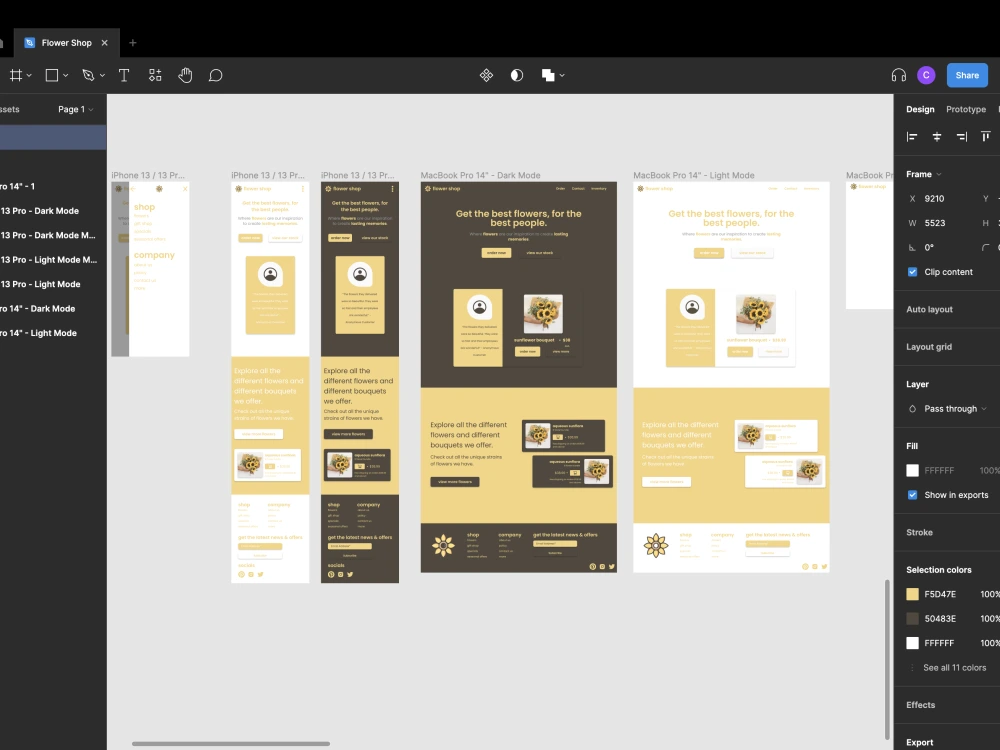Select the Hand tool
1000x750 pixels.
(x=185, y=75)
